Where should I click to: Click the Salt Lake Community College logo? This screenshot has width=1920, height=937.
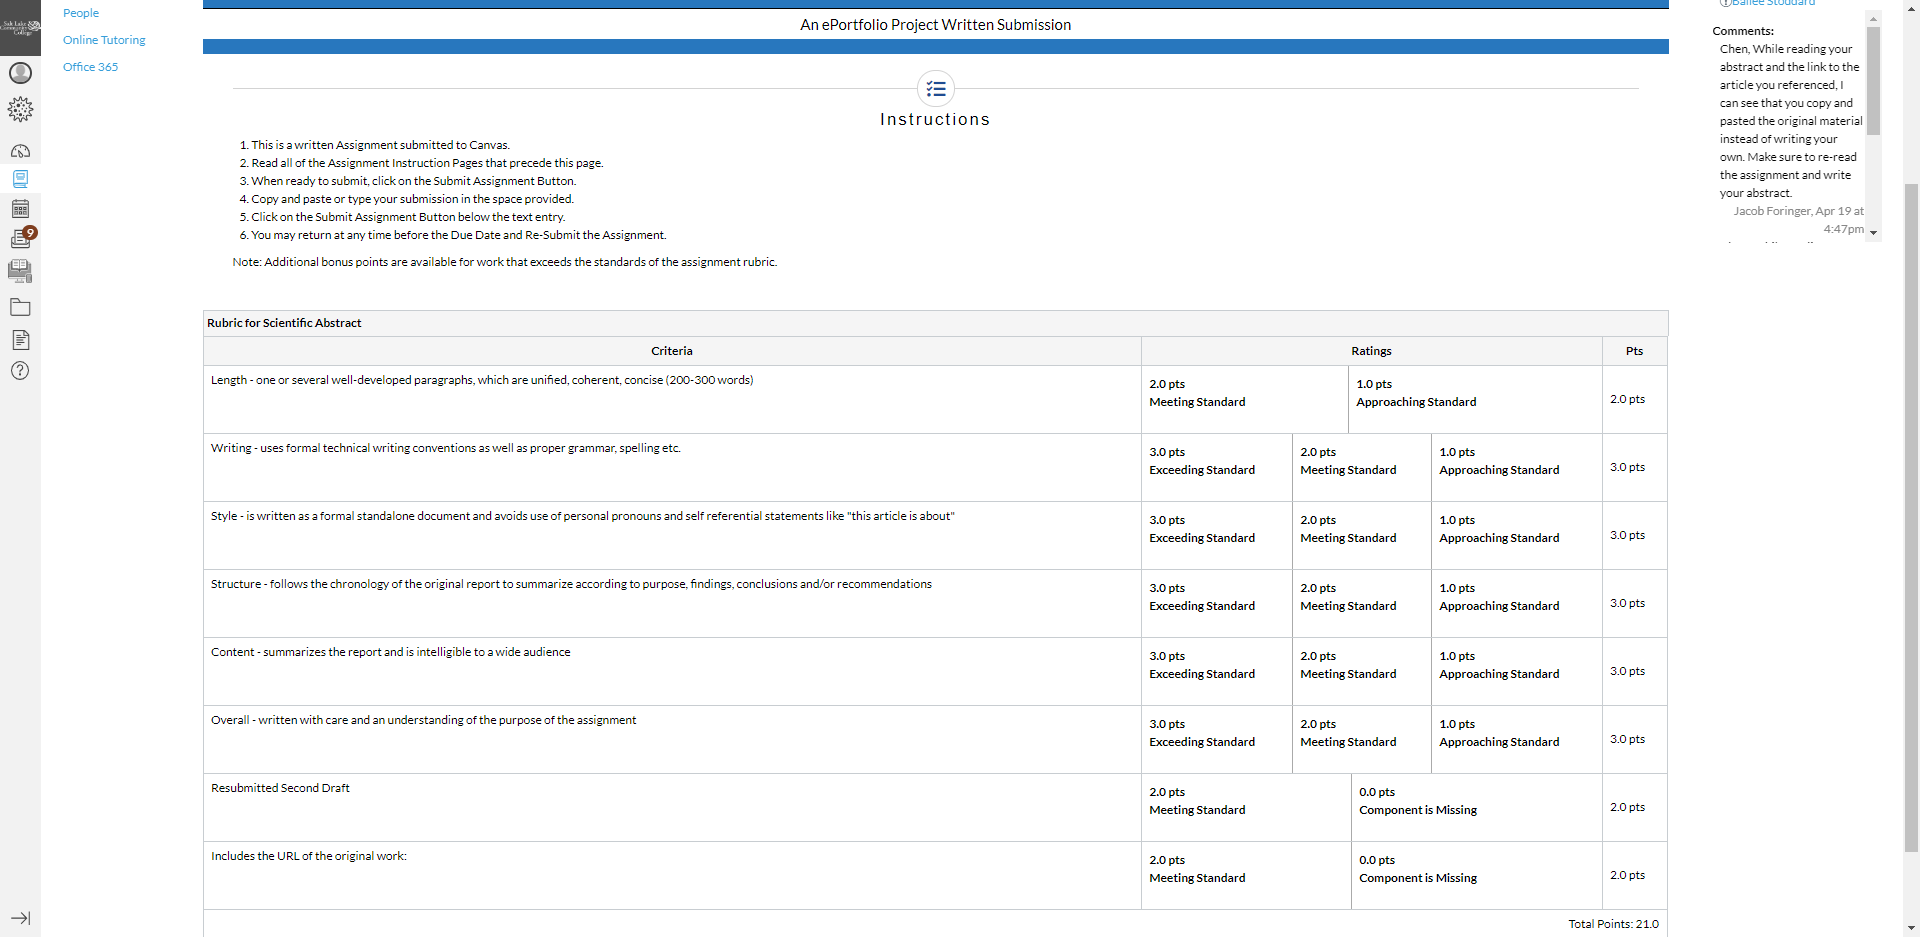20,27
